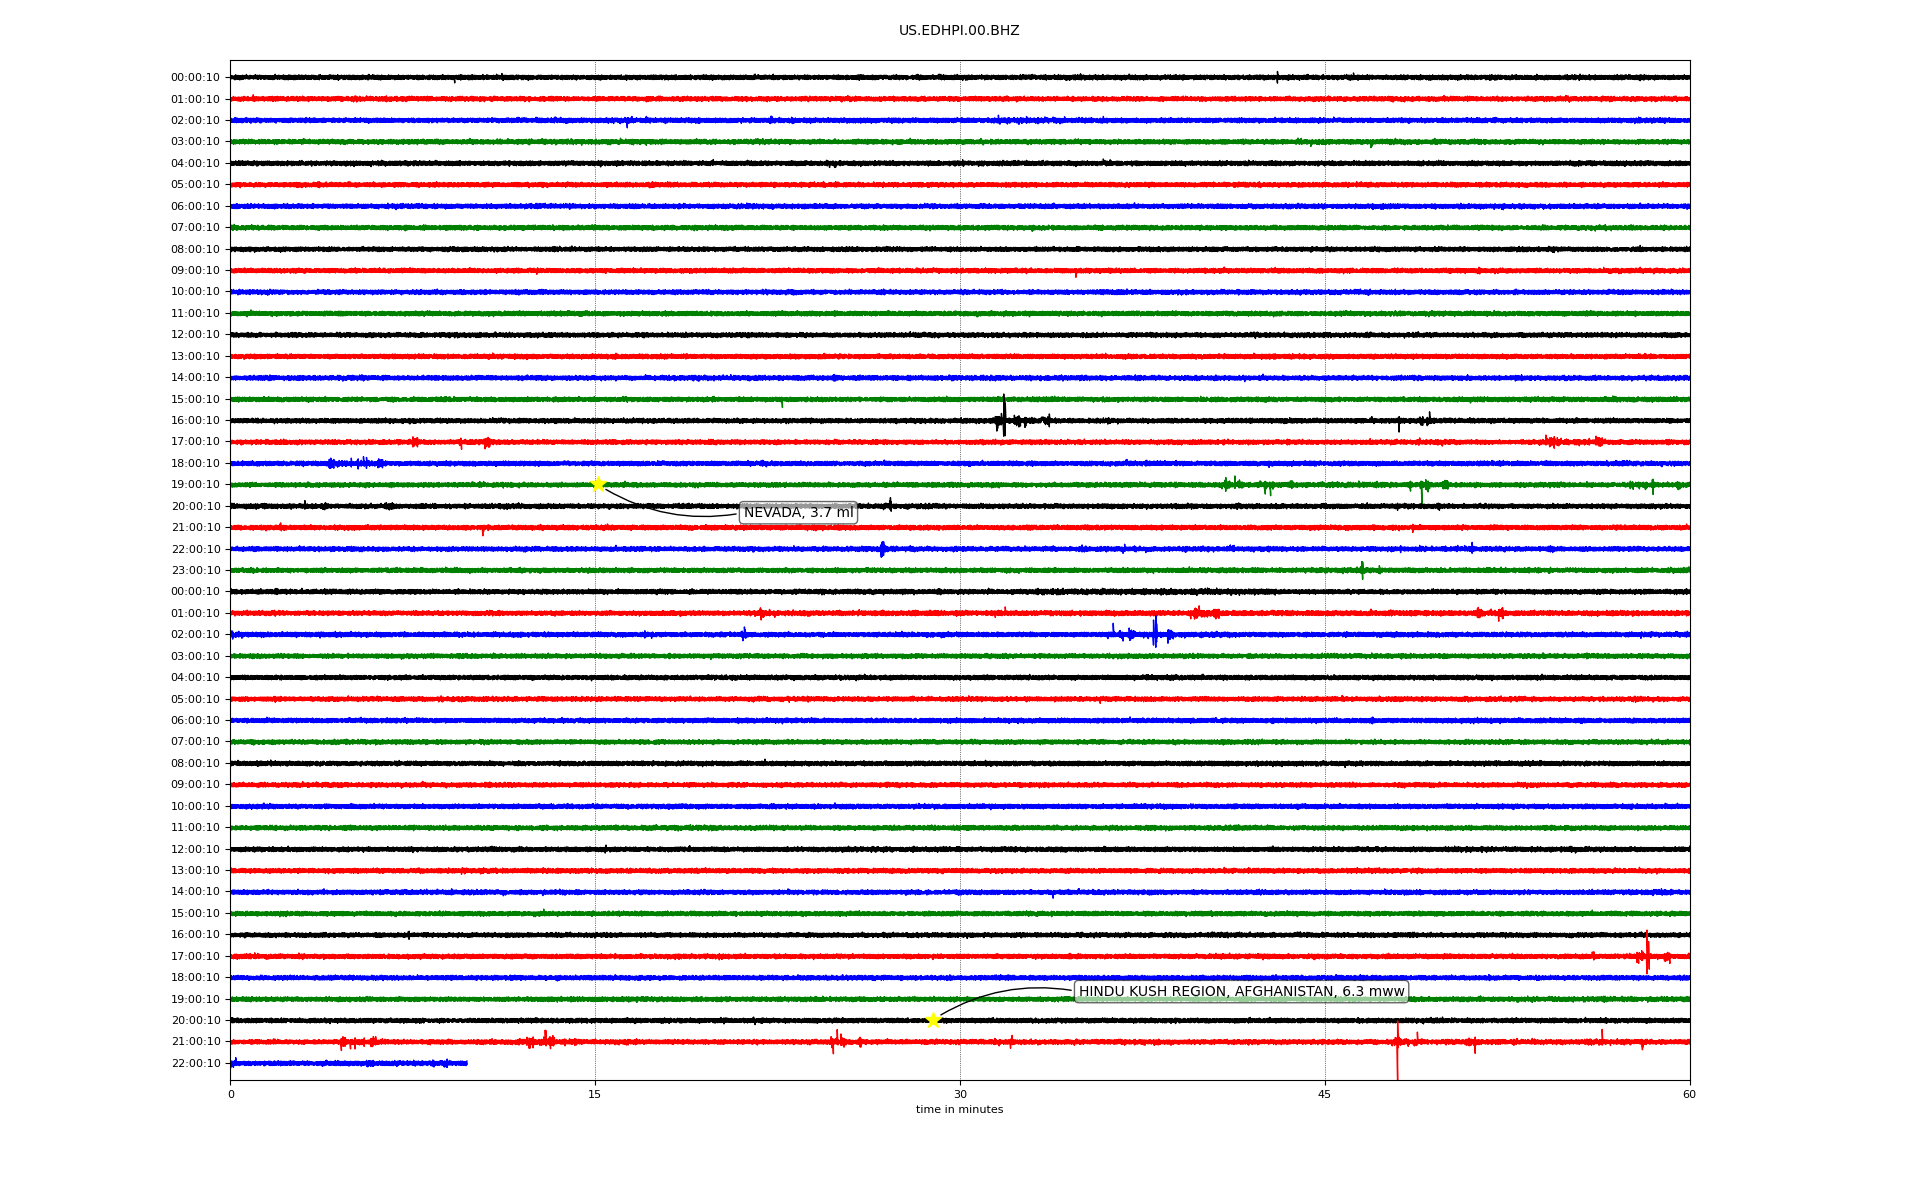The height and width of the screenshot is (1200, 1920).
Task: Click the yellow star marker near NEVADA event
Action: (598, 484)
